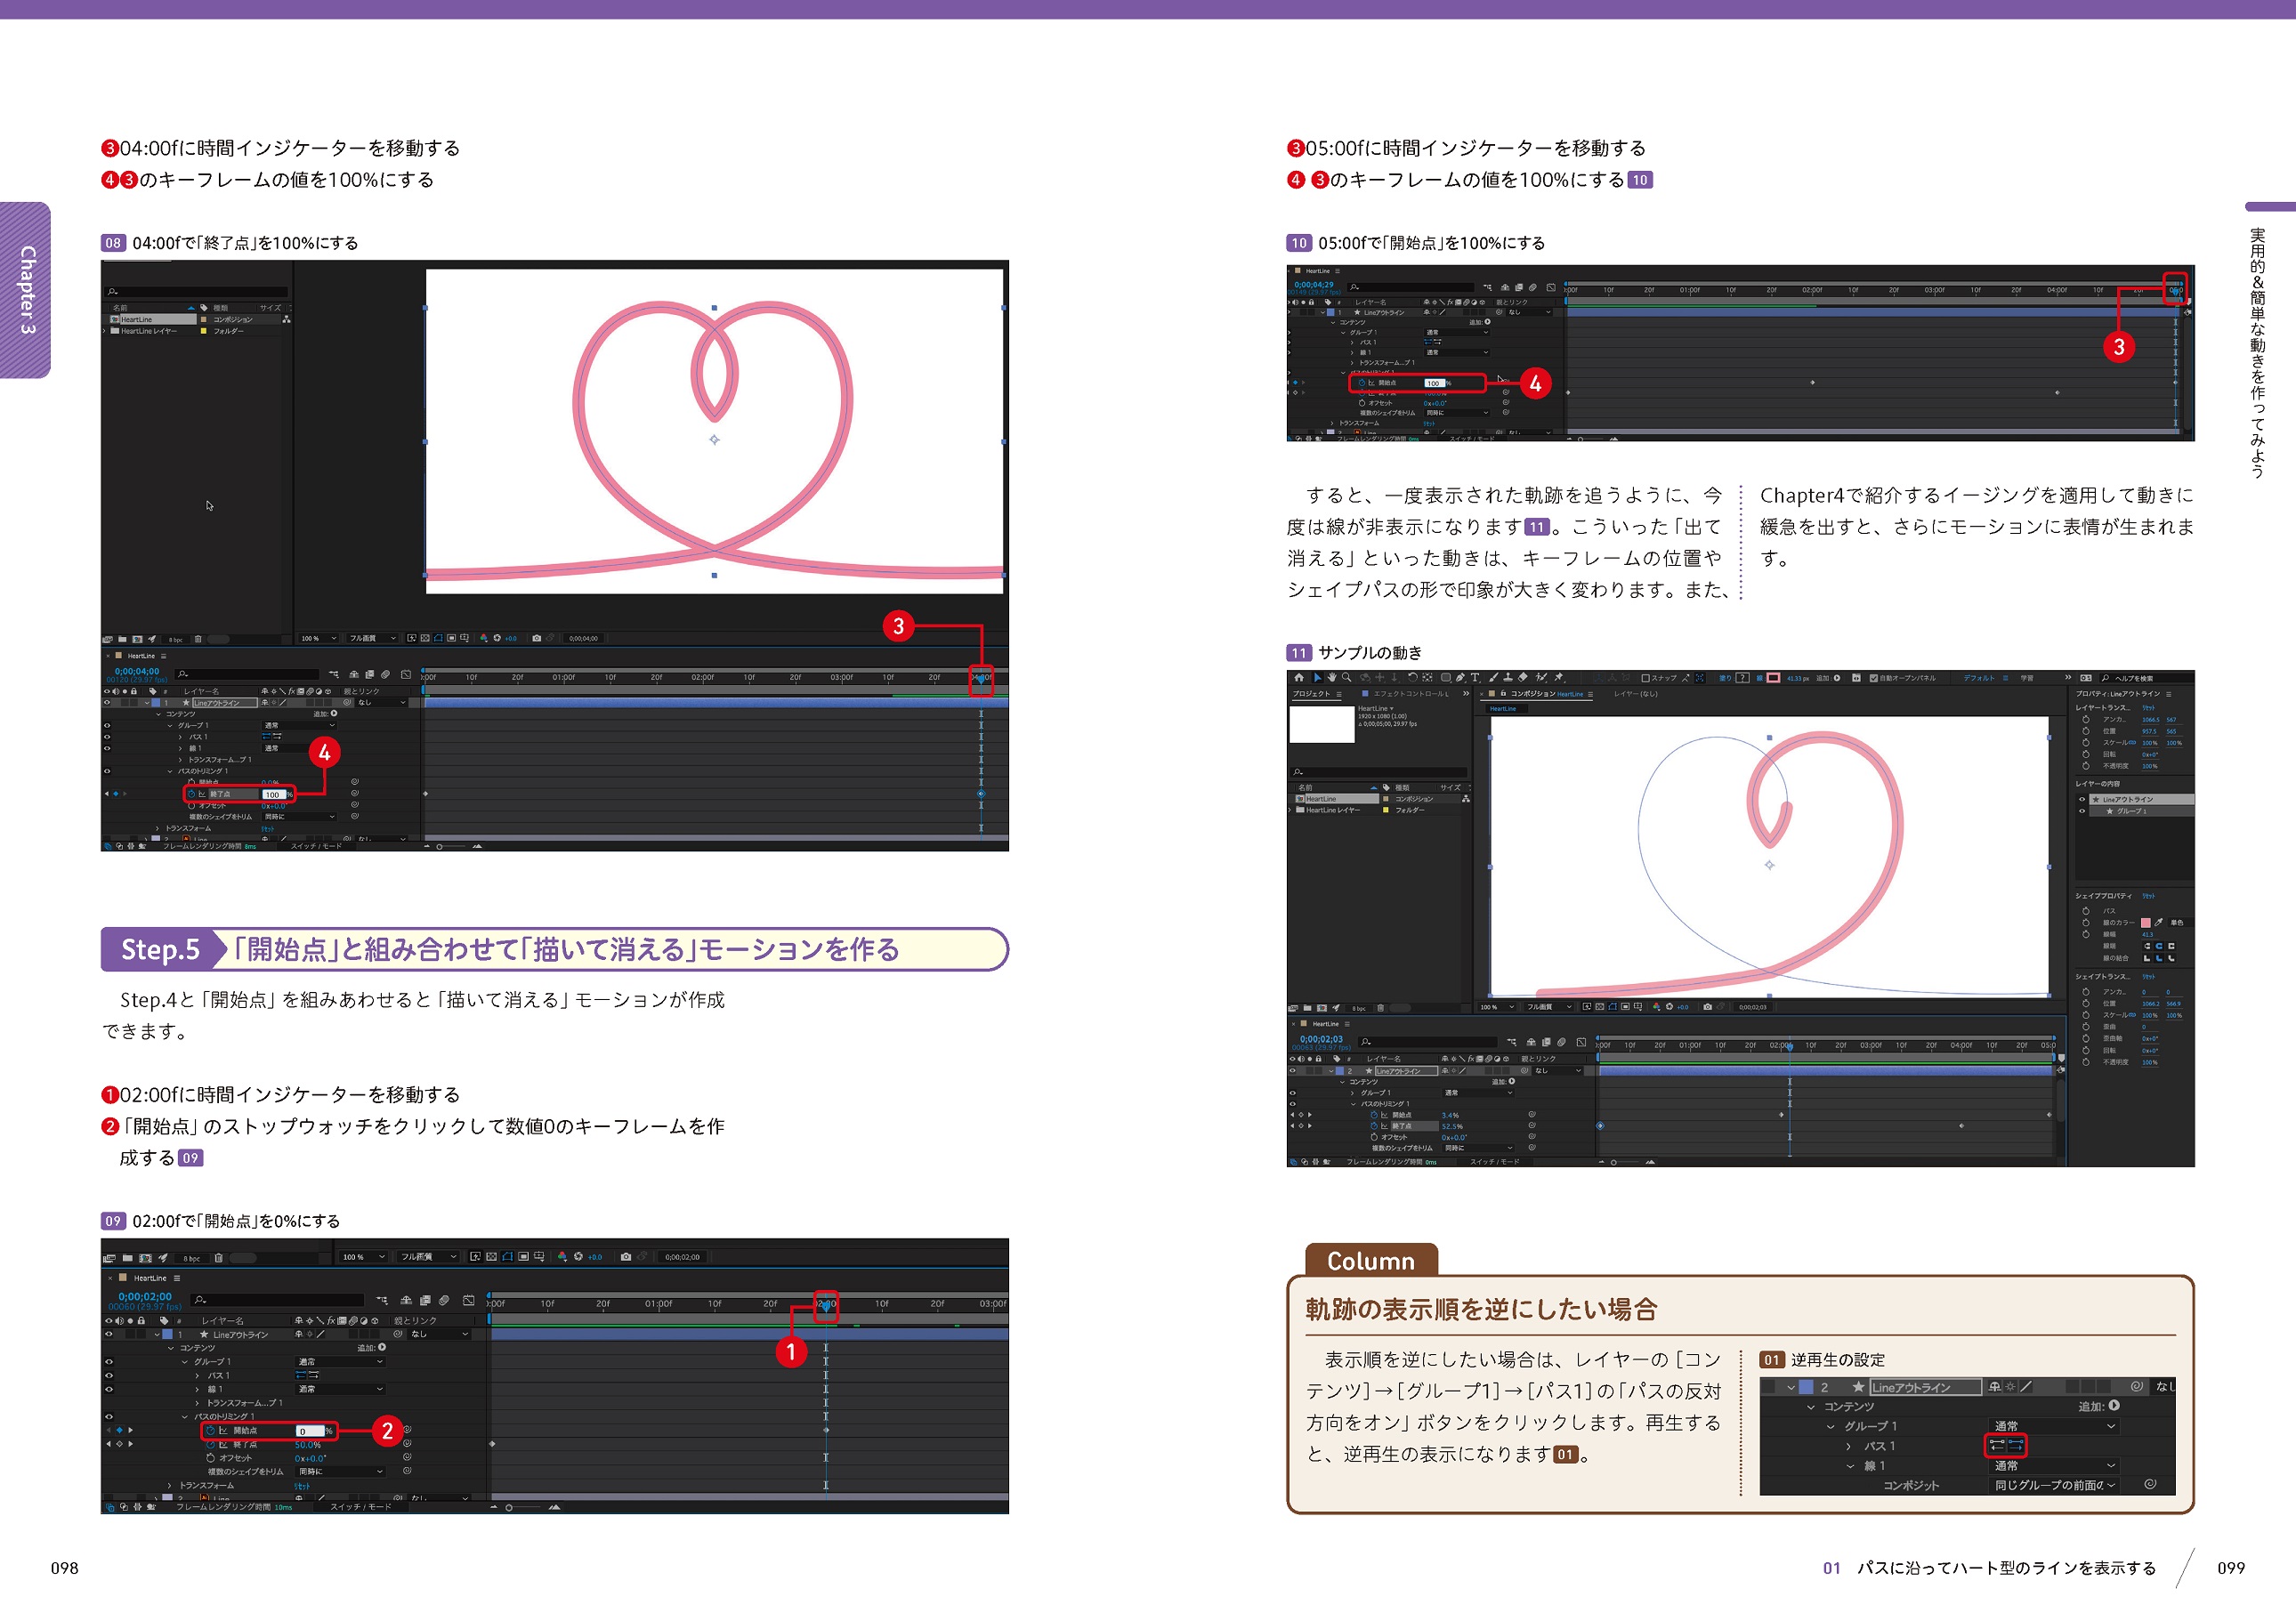Select the Pen tool in figure 11 toolbar
Screen dimensions: 2296x1621
click(1460, 678)
